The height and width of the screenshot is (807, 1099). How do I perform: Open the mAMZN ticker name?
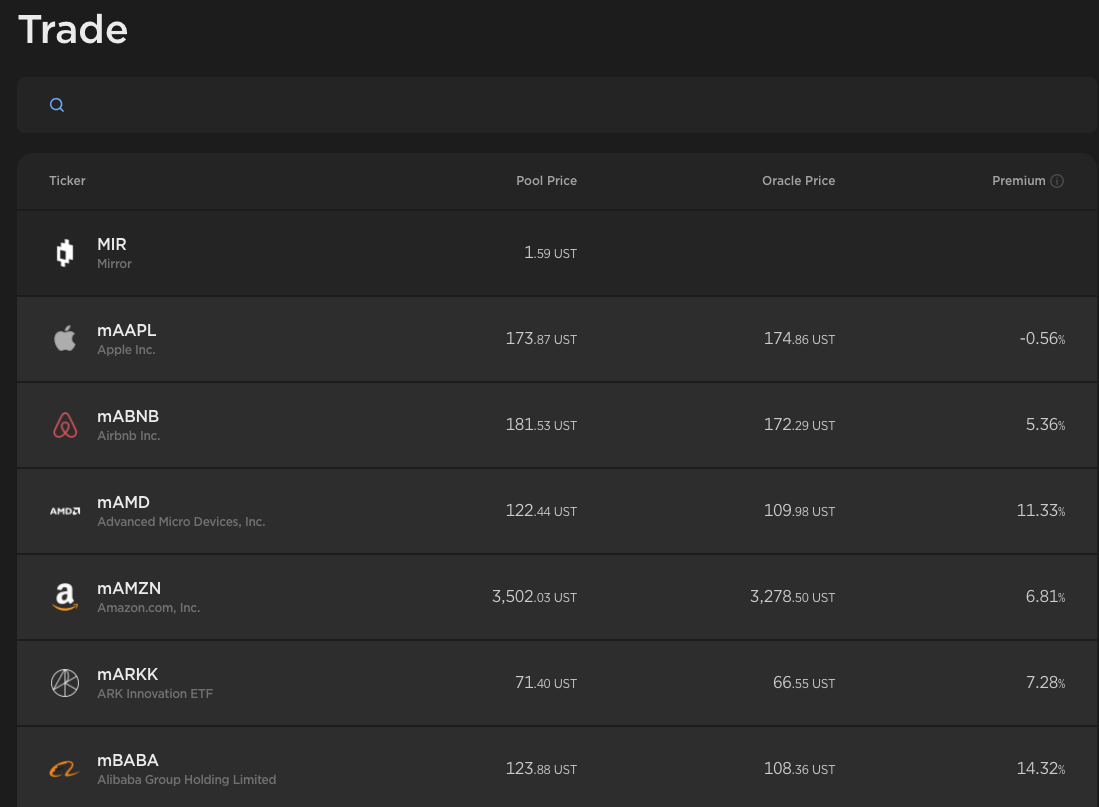129,588
